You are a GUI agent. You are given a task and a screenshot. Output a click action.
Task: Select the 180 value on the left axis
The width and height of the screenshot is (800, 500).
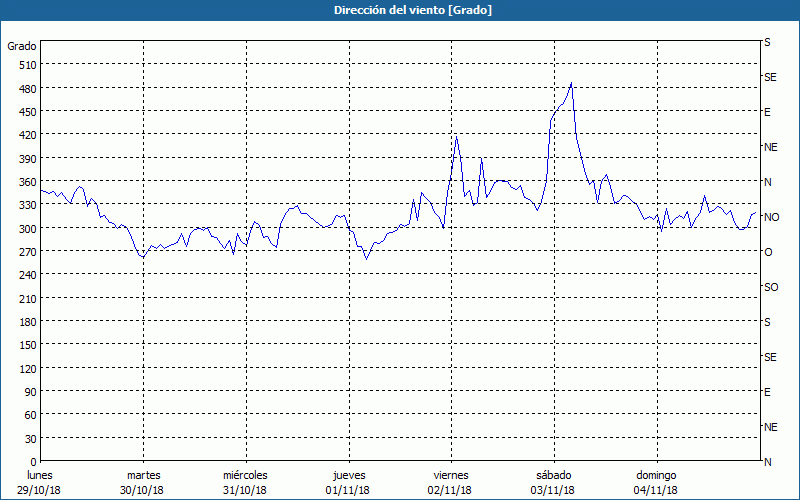(28, 322)
